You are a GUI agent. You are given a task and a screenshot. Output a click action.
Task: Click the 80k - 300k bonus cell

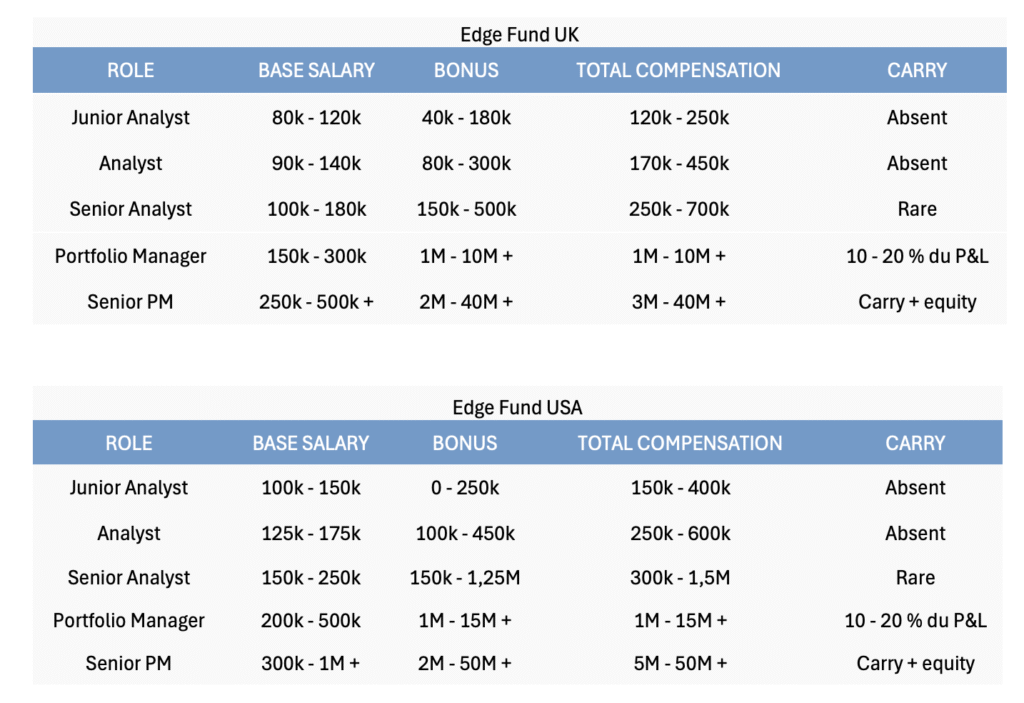point(466,164)
